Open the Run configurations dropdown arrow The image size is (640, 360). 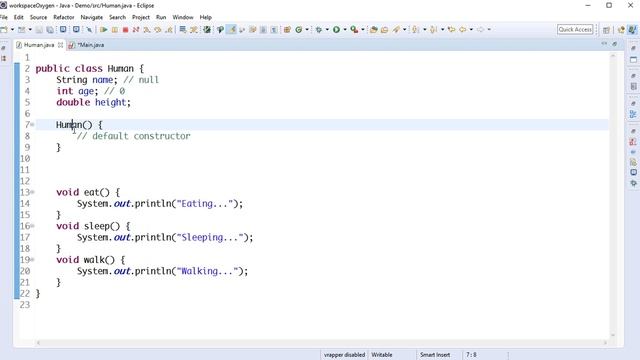[345, 29]
